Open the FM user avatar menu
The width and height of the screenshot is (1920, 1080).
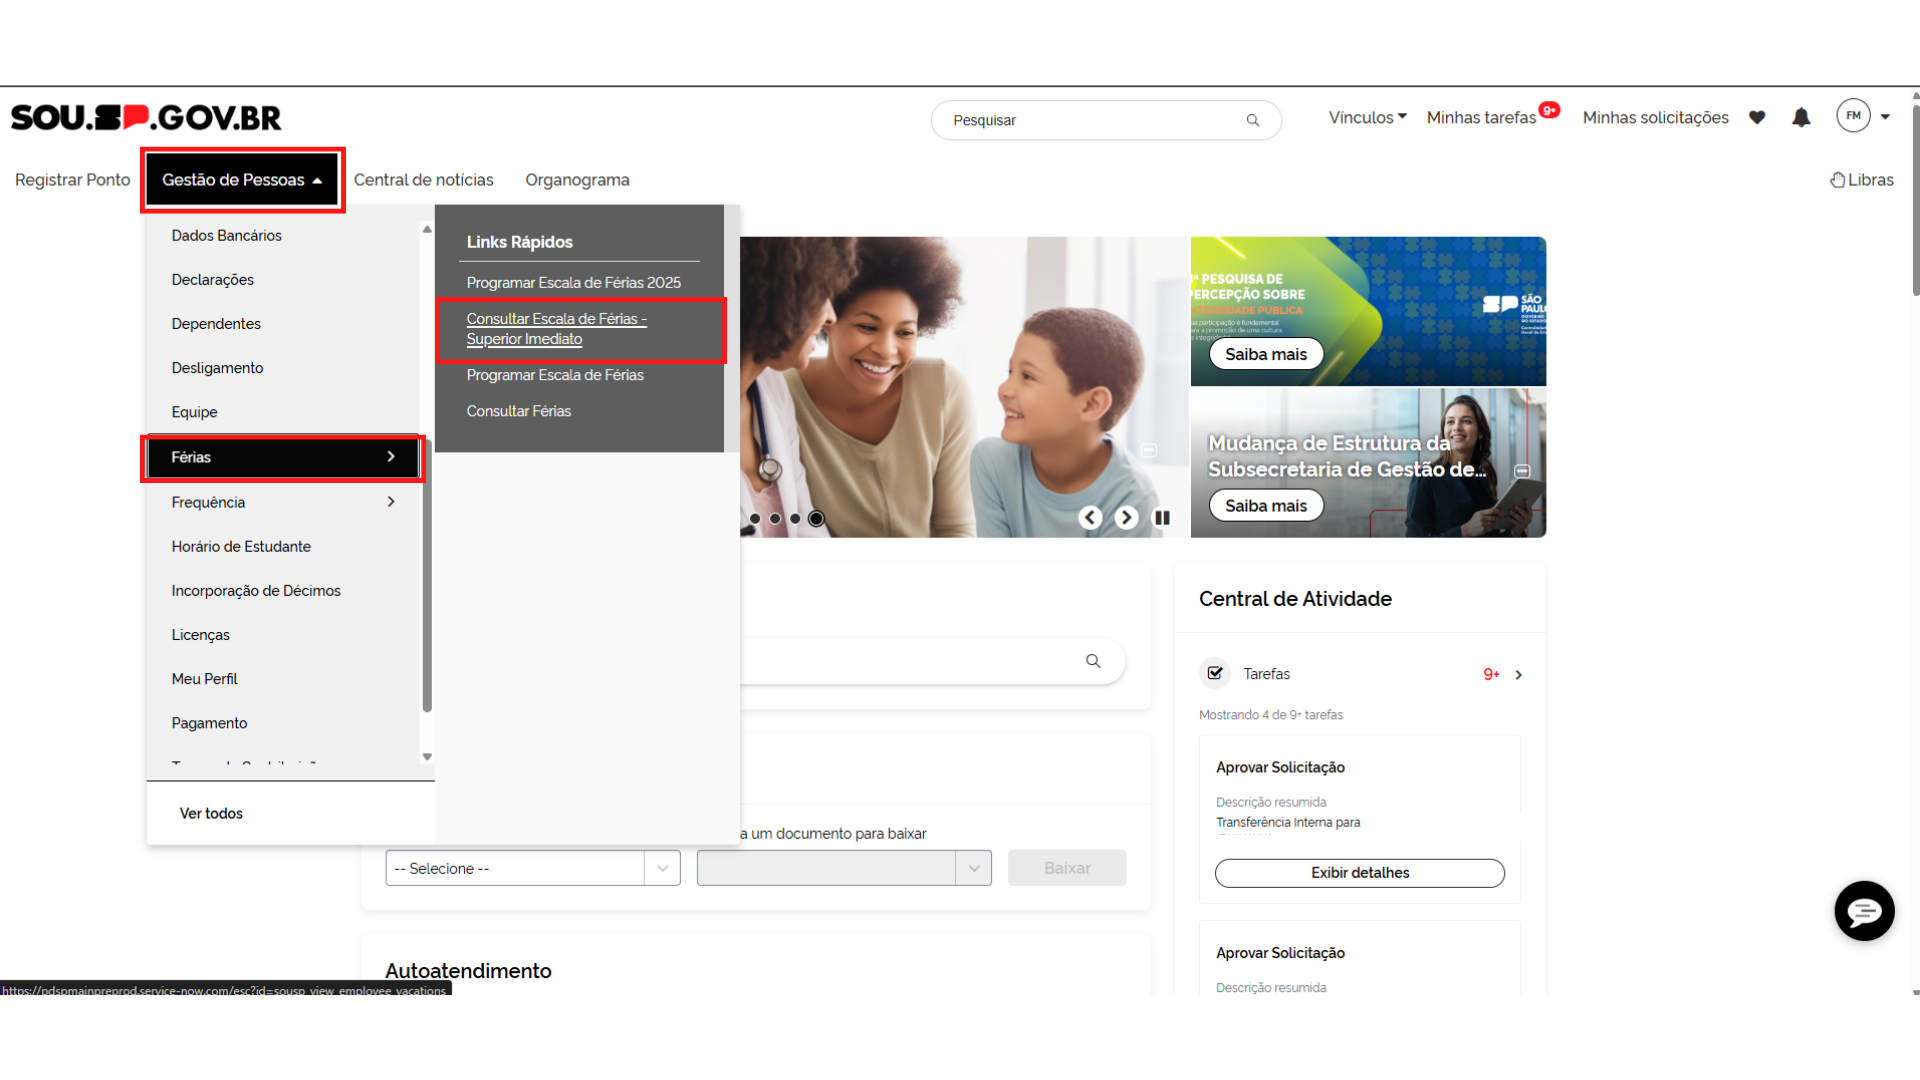coord(1853,116)
